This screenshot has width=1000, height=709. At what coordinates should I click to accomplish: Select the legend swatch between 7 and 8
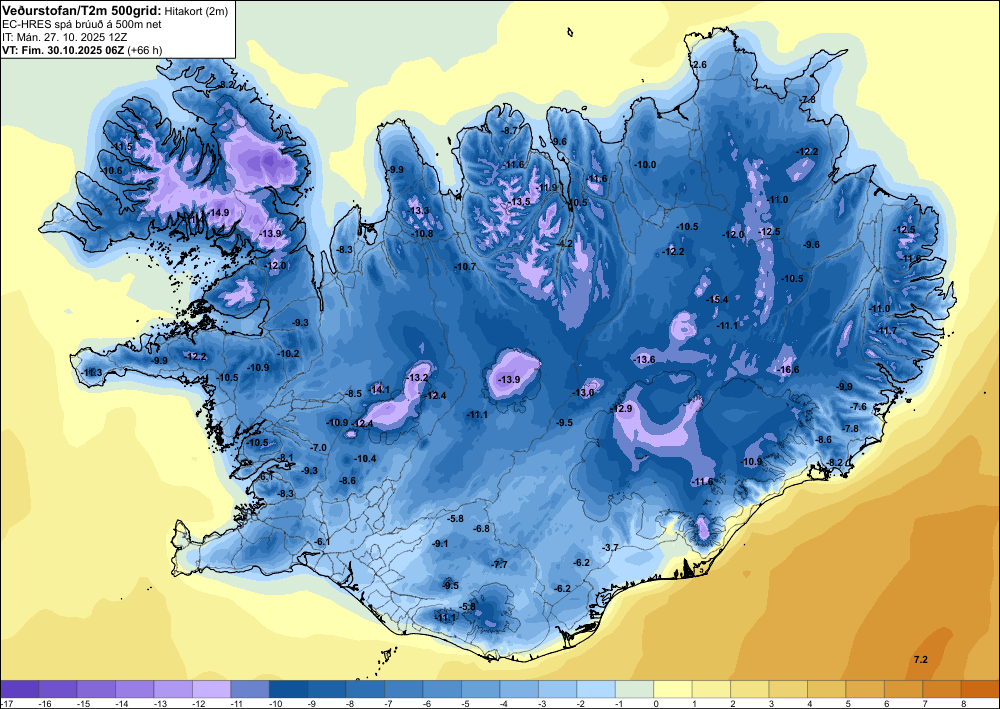tap(942, 689)
